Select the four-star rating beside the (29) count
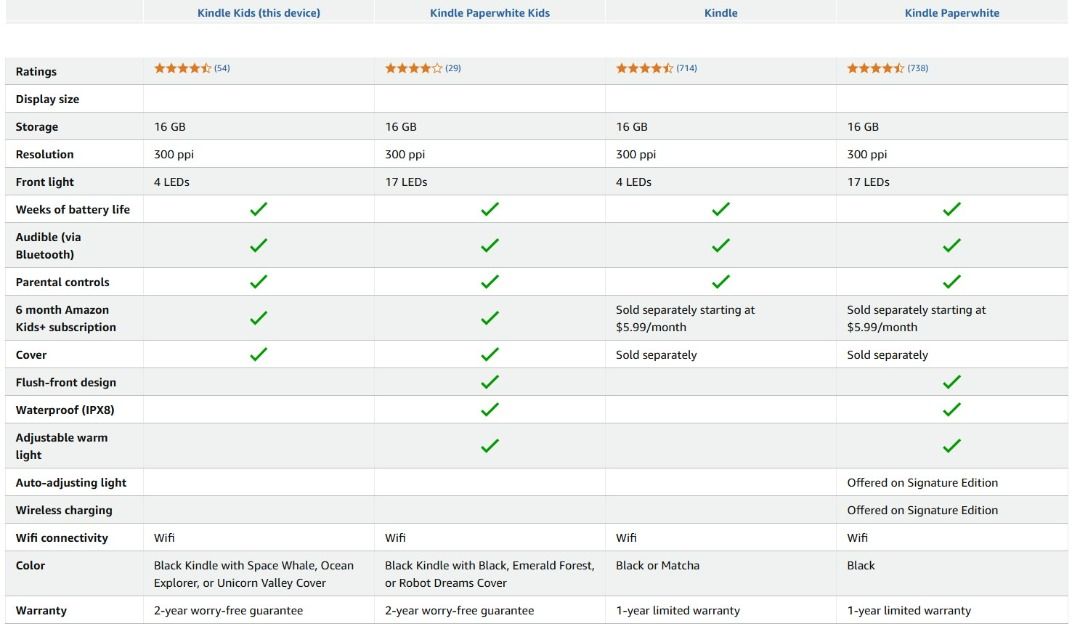The height and width of the screenshot is (624, 1080). pyautogui.click(x=413, y=68)
